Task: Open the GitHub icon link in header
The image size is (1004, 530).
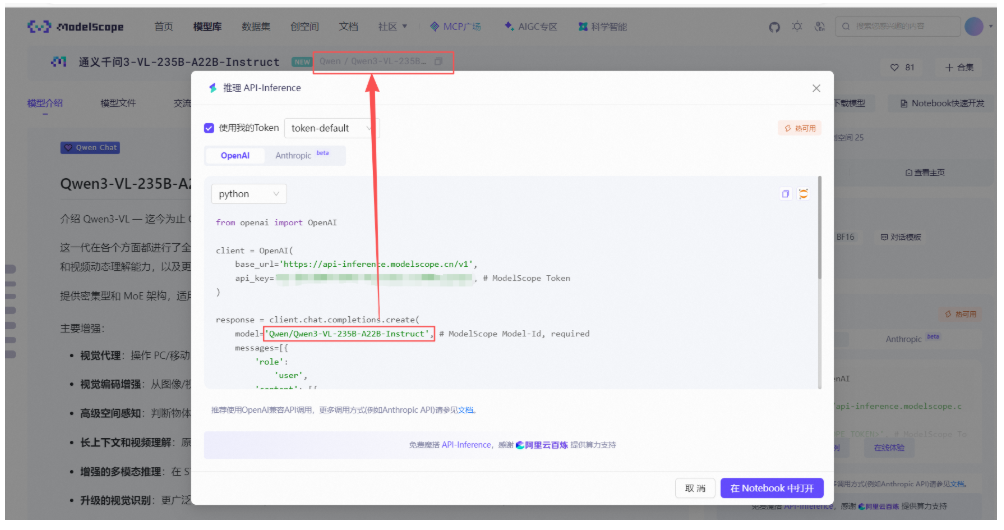Action: 774,27
